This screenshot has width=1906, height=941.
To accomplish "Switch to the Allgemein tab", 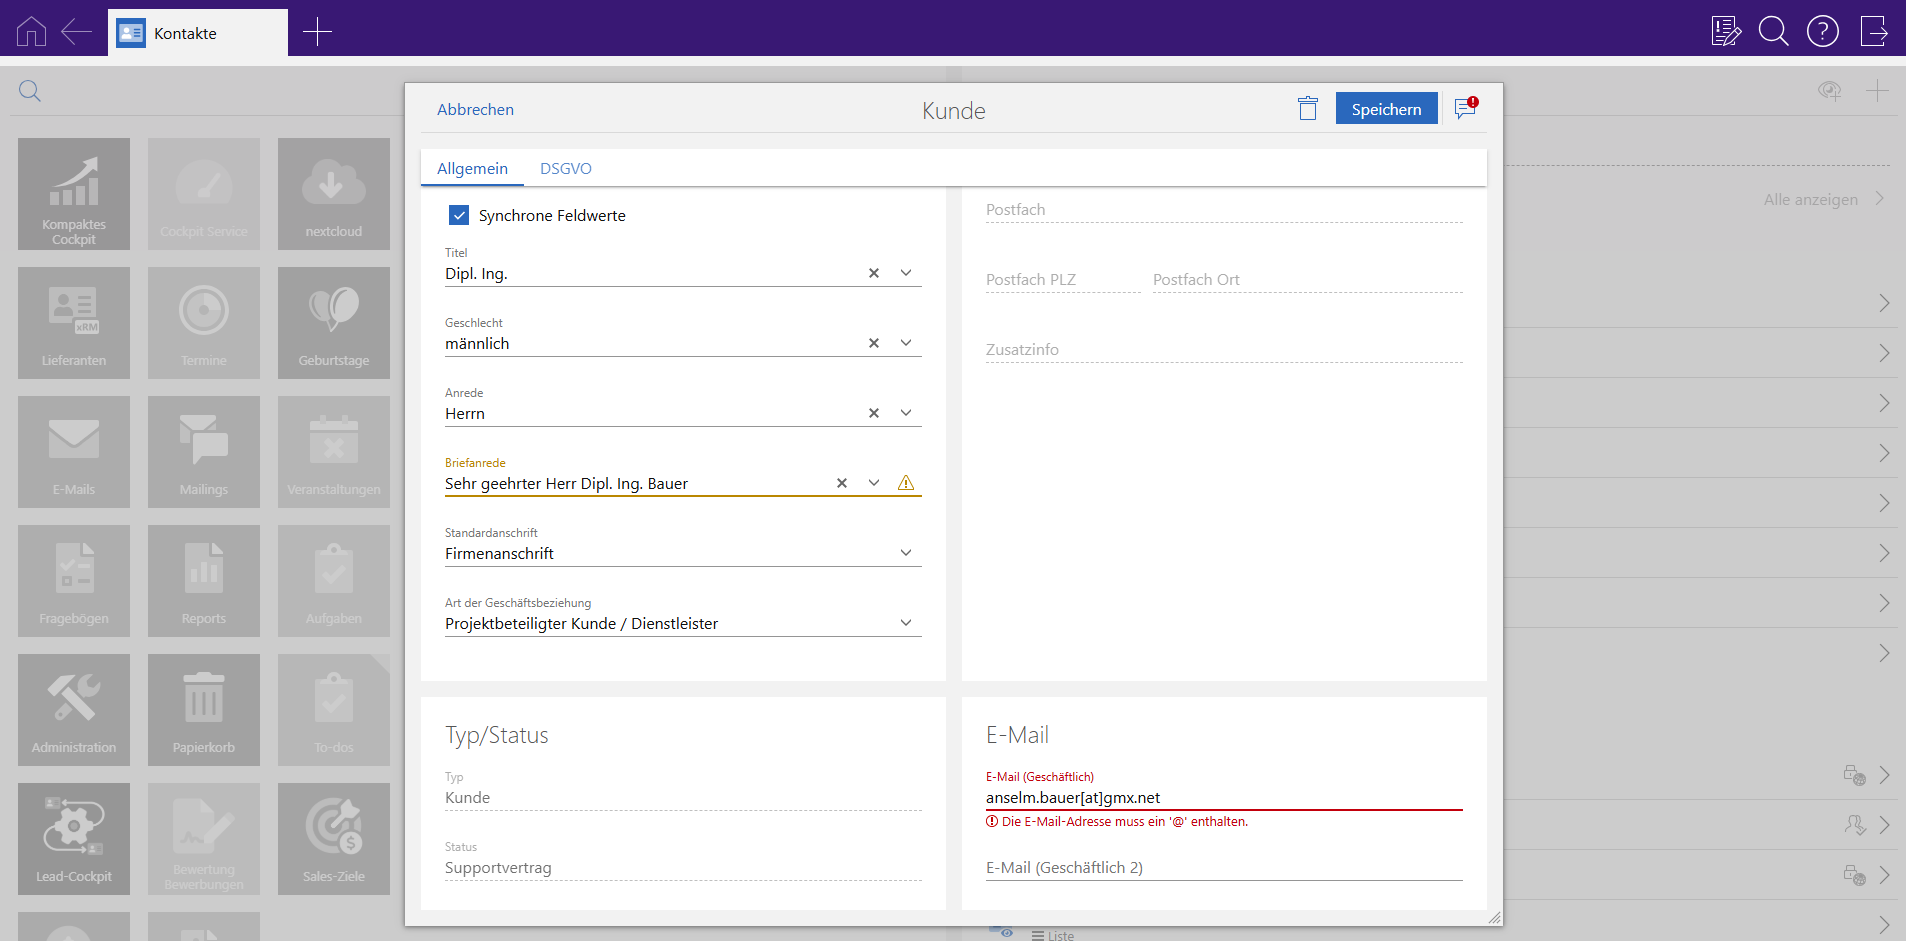I will point(472,168).
